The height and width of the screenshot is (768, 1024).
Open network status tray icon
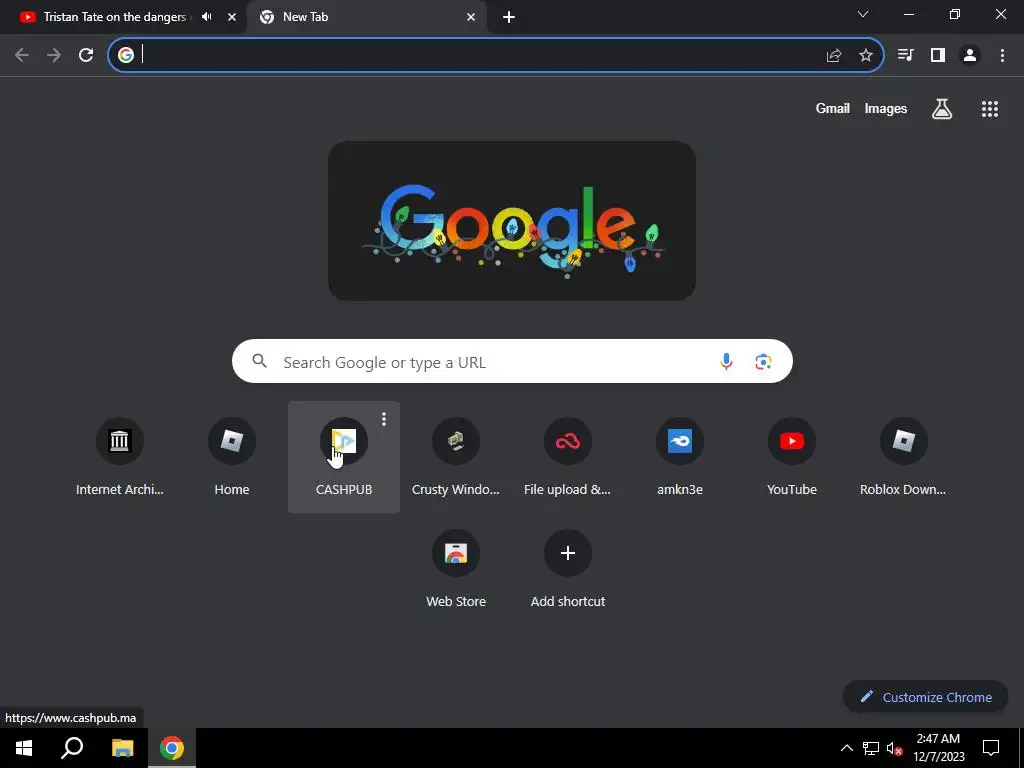pos(871,748)
